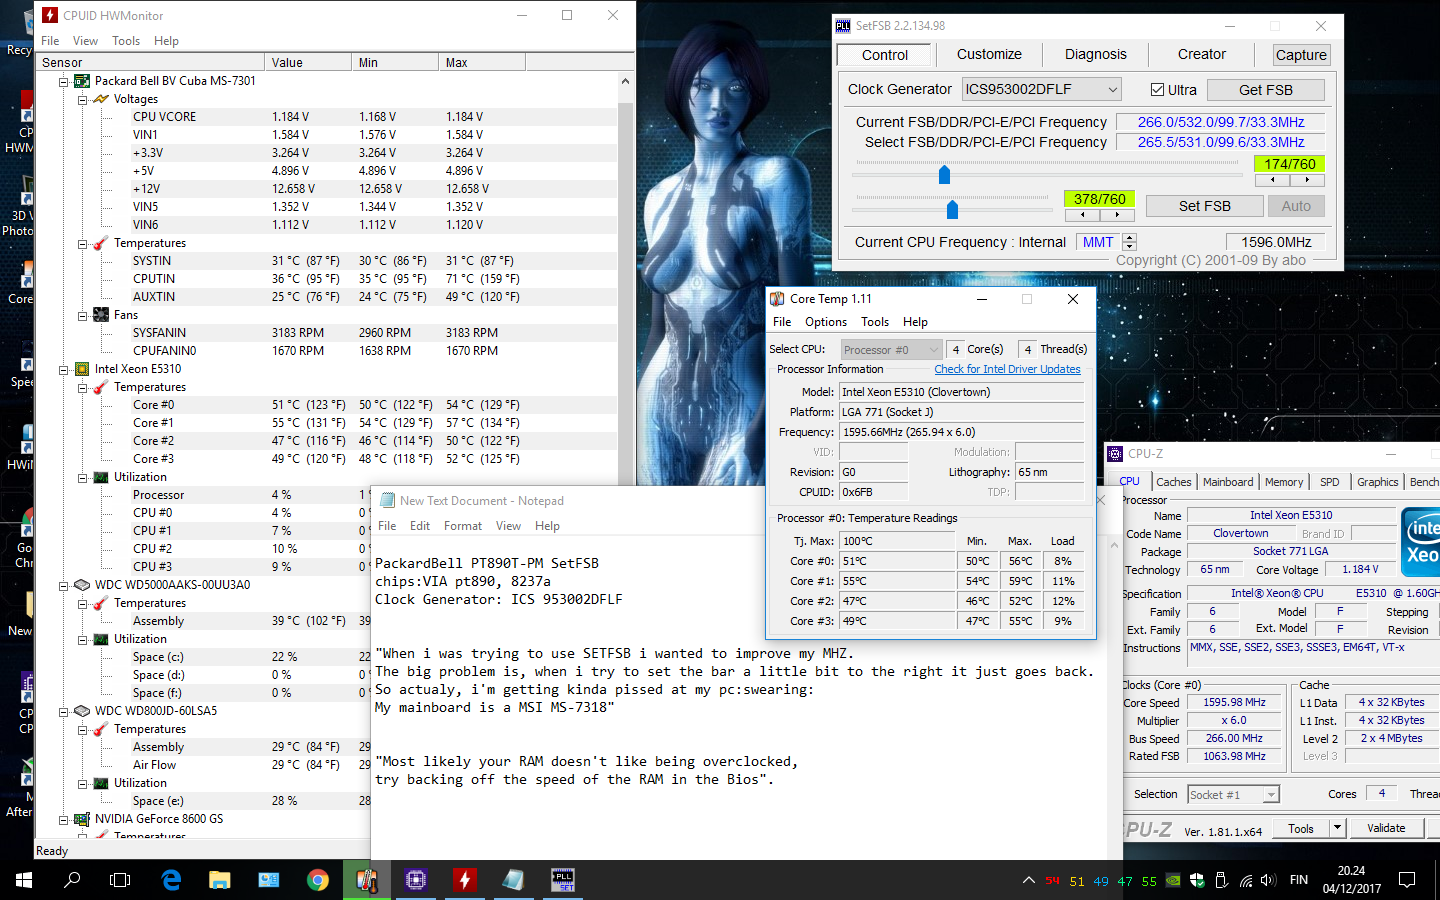Click the upper FSB slider thumb beside 174/760
This screenshot has width=1440, height=900.
pos(944,175)
